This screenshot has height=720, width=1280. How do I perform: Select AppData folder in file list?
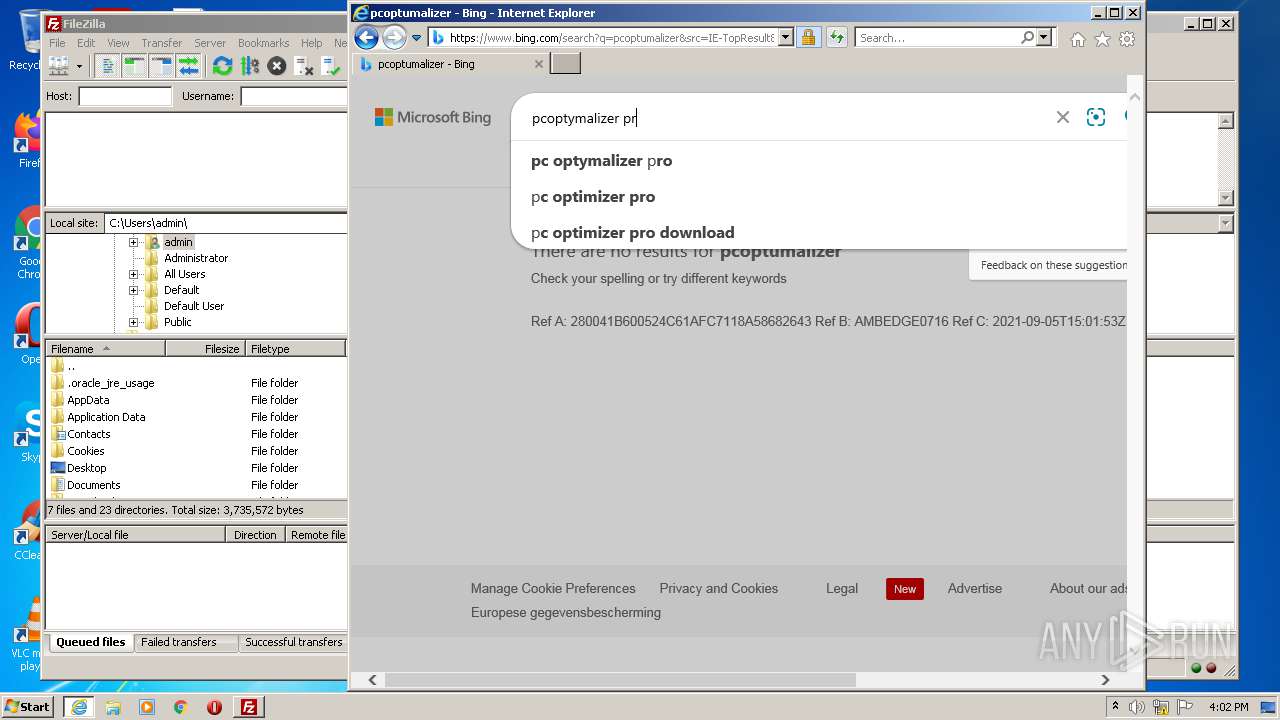88,400
